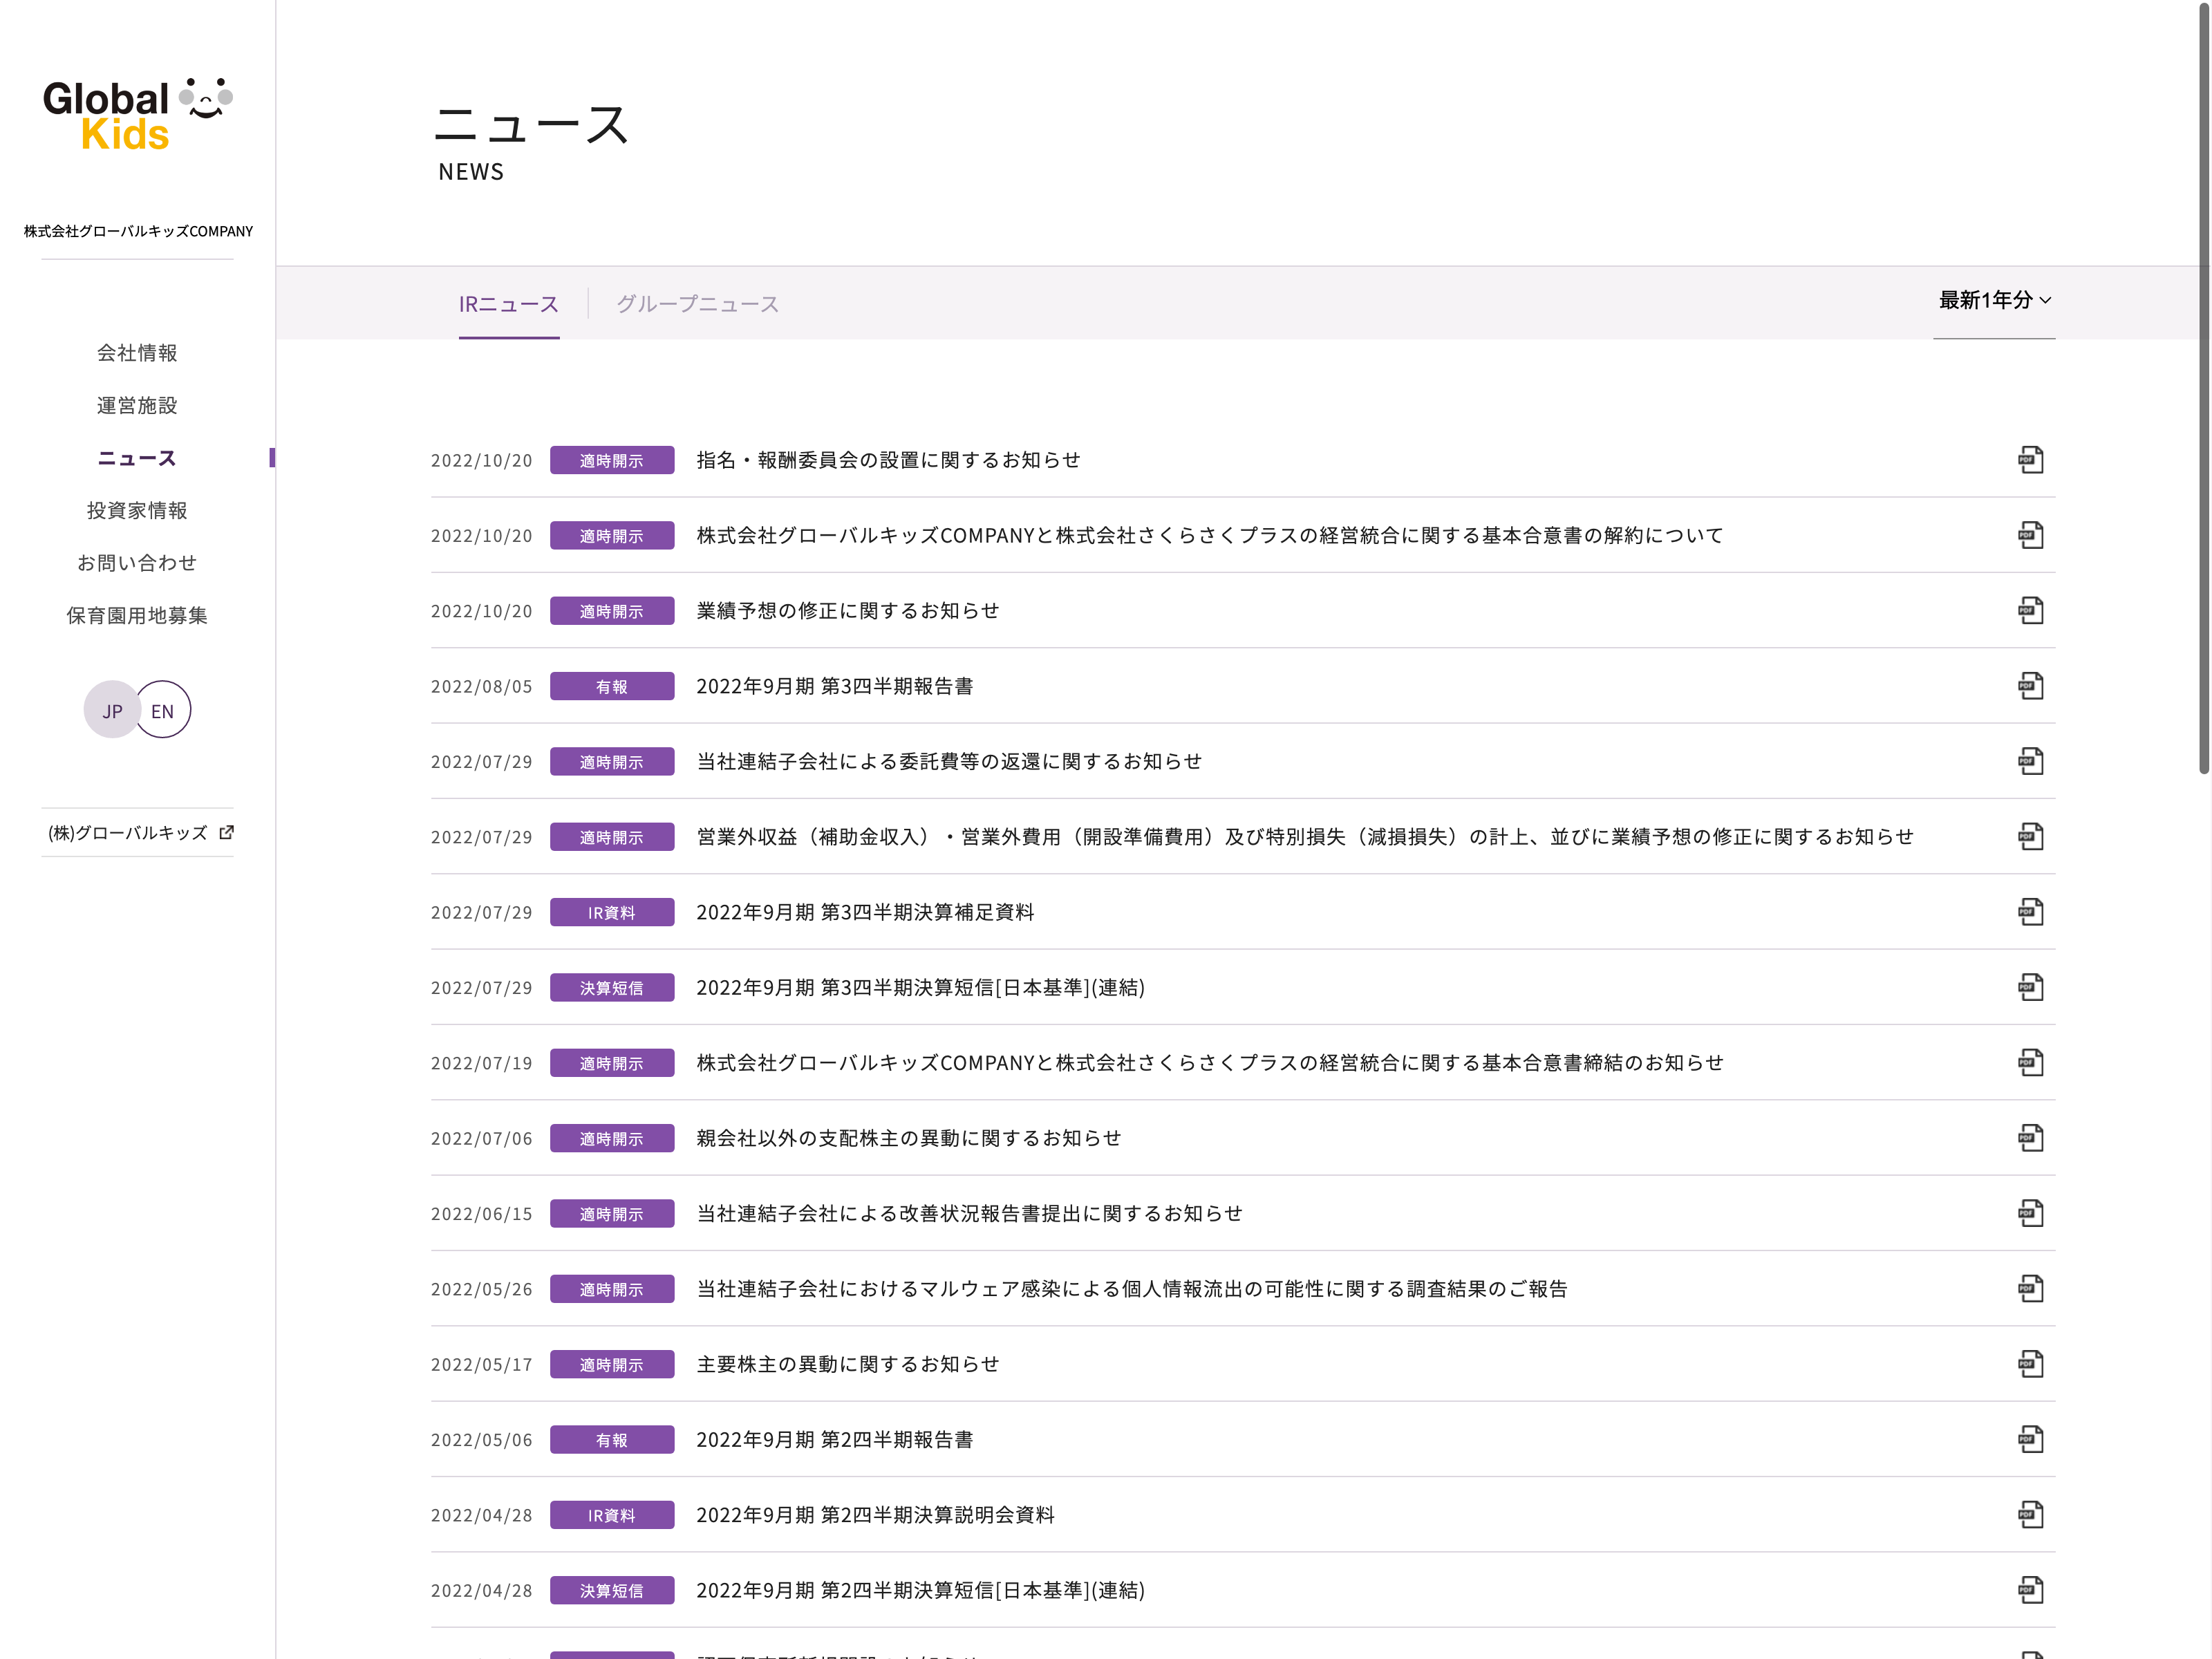Click PDF icon for 親会社以外の支配株主 notice
2212x1659 pixels.
[x=2030, y=1138]
